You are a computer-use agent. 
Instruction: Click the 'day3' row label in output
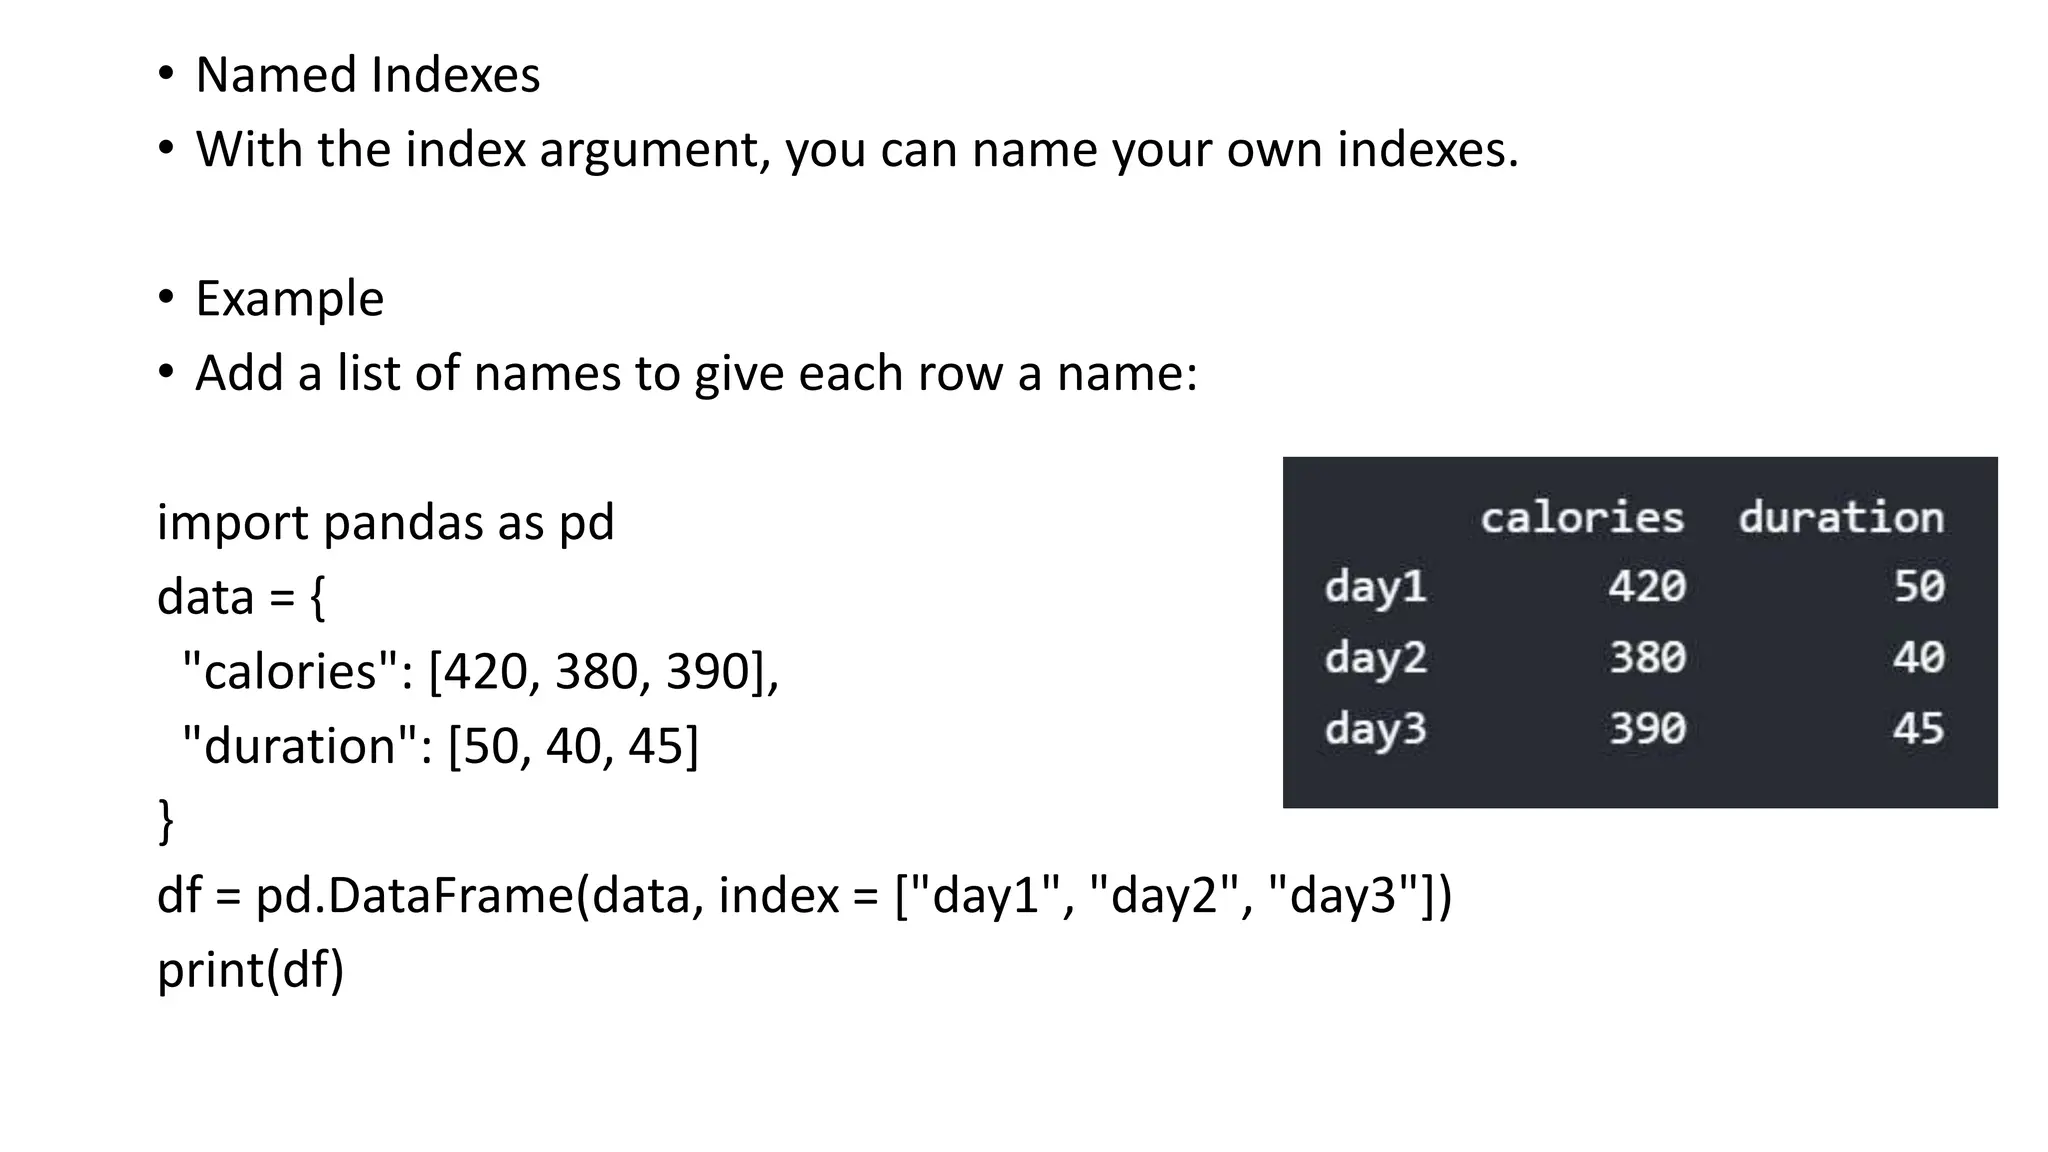pos(1375,730)
